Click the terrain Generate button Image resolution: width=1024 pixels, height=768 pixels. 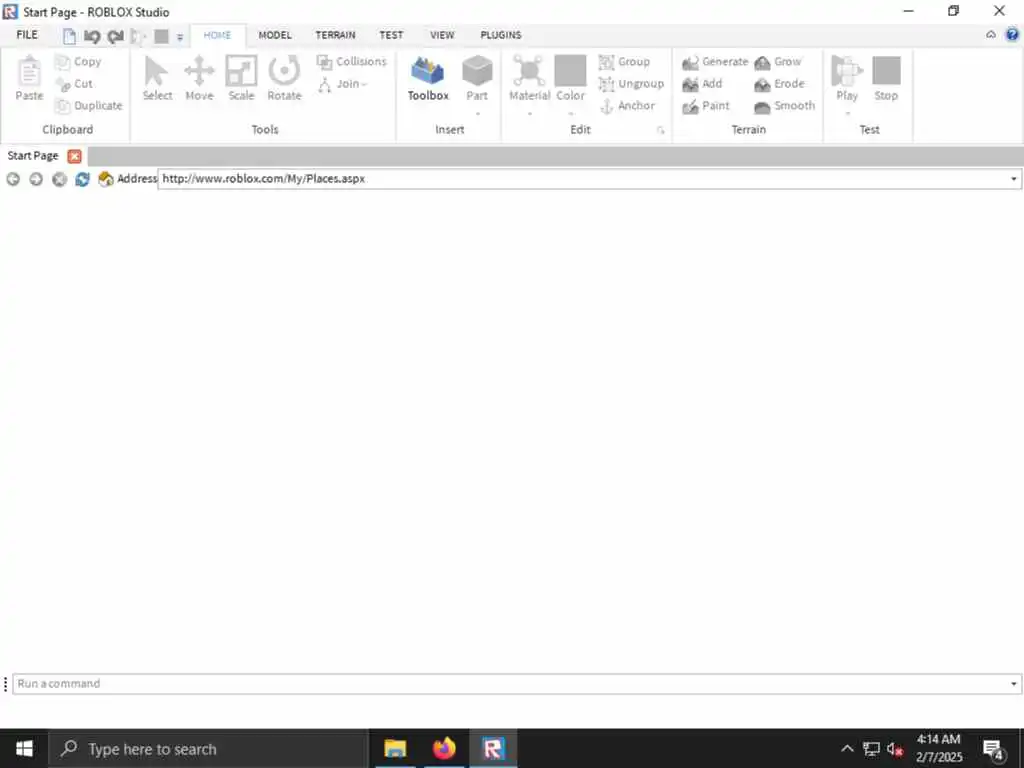tap(715, 61)
